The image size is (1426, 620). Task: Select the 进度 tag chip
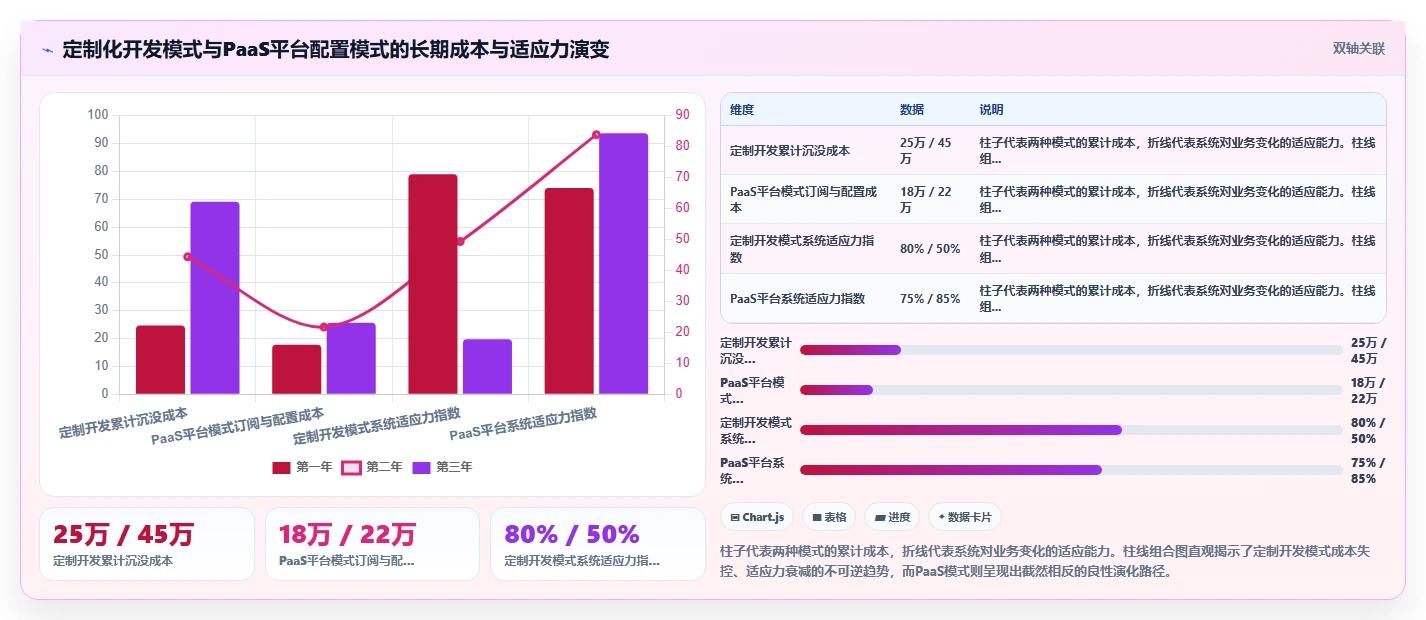(892, 517)
